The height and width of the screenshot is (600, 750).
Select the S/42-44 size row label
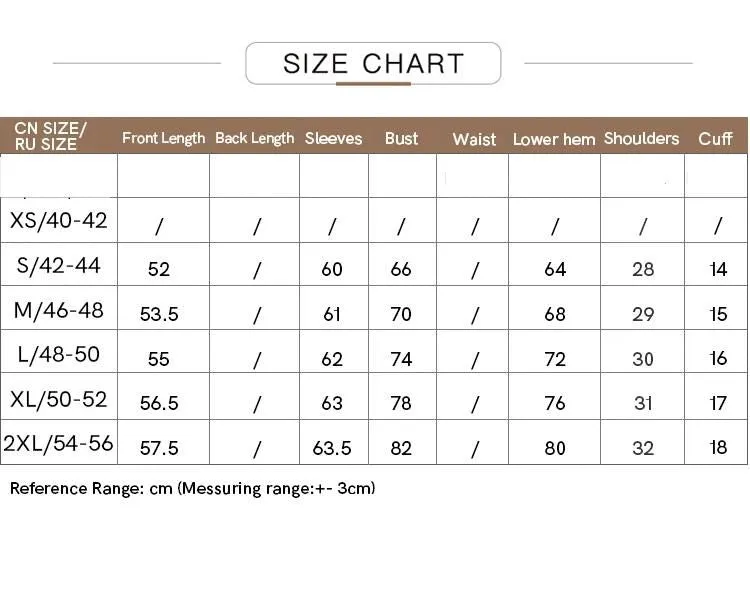click(x=58, y=265)
